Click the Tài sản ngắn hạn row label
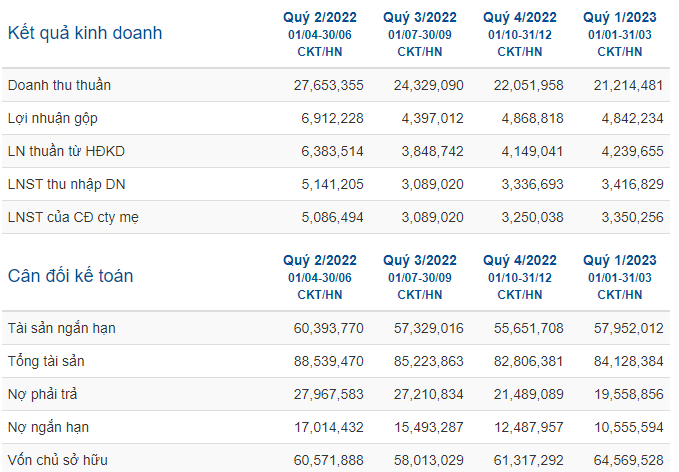Image resolution: width=679 pixels, height=472 pixels. click(61, 328)
